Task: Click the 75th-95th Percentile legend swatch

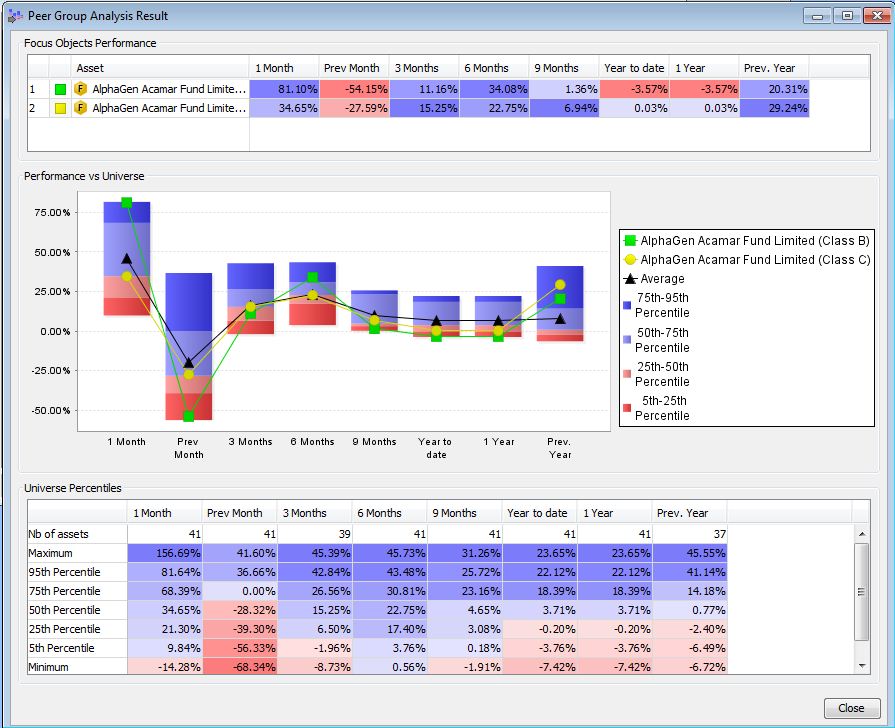Action: [627, 305]
